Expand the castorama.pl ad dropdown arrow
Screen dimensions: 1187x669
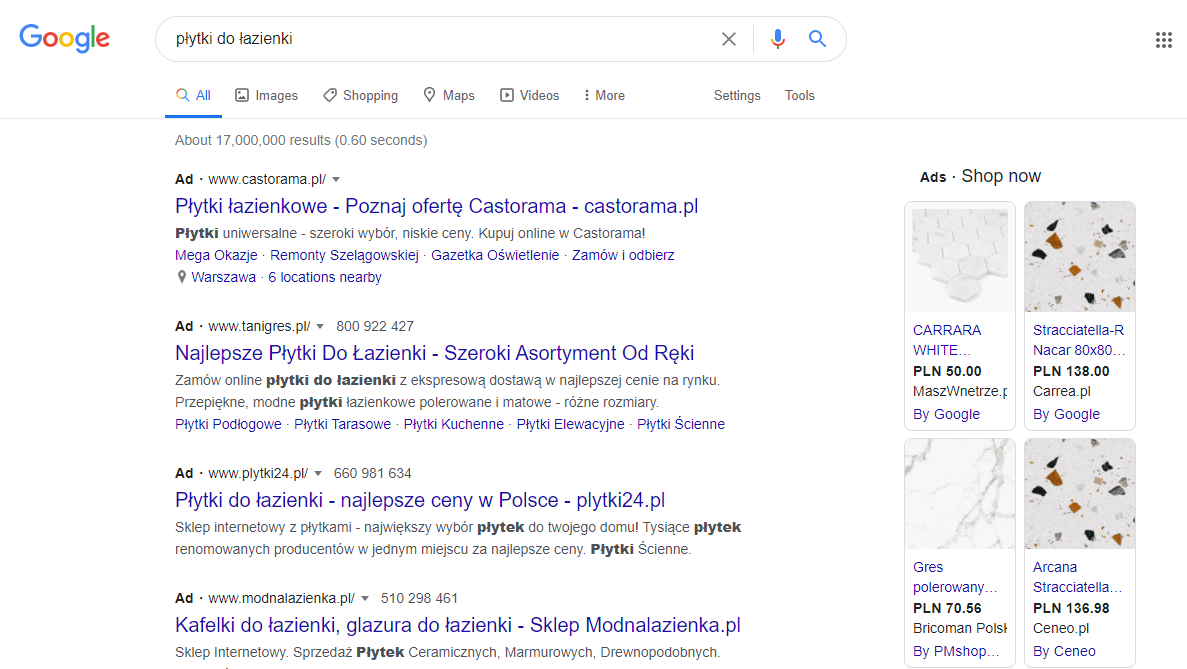point(336,180)
